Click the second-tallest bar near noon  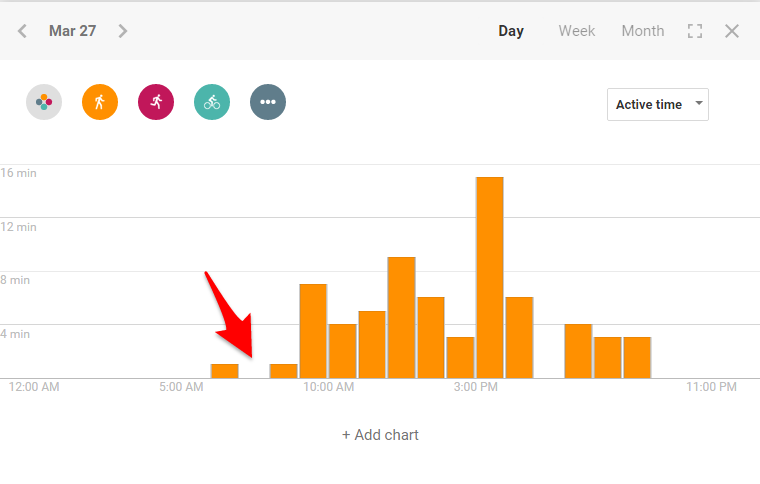coord(401,317)
